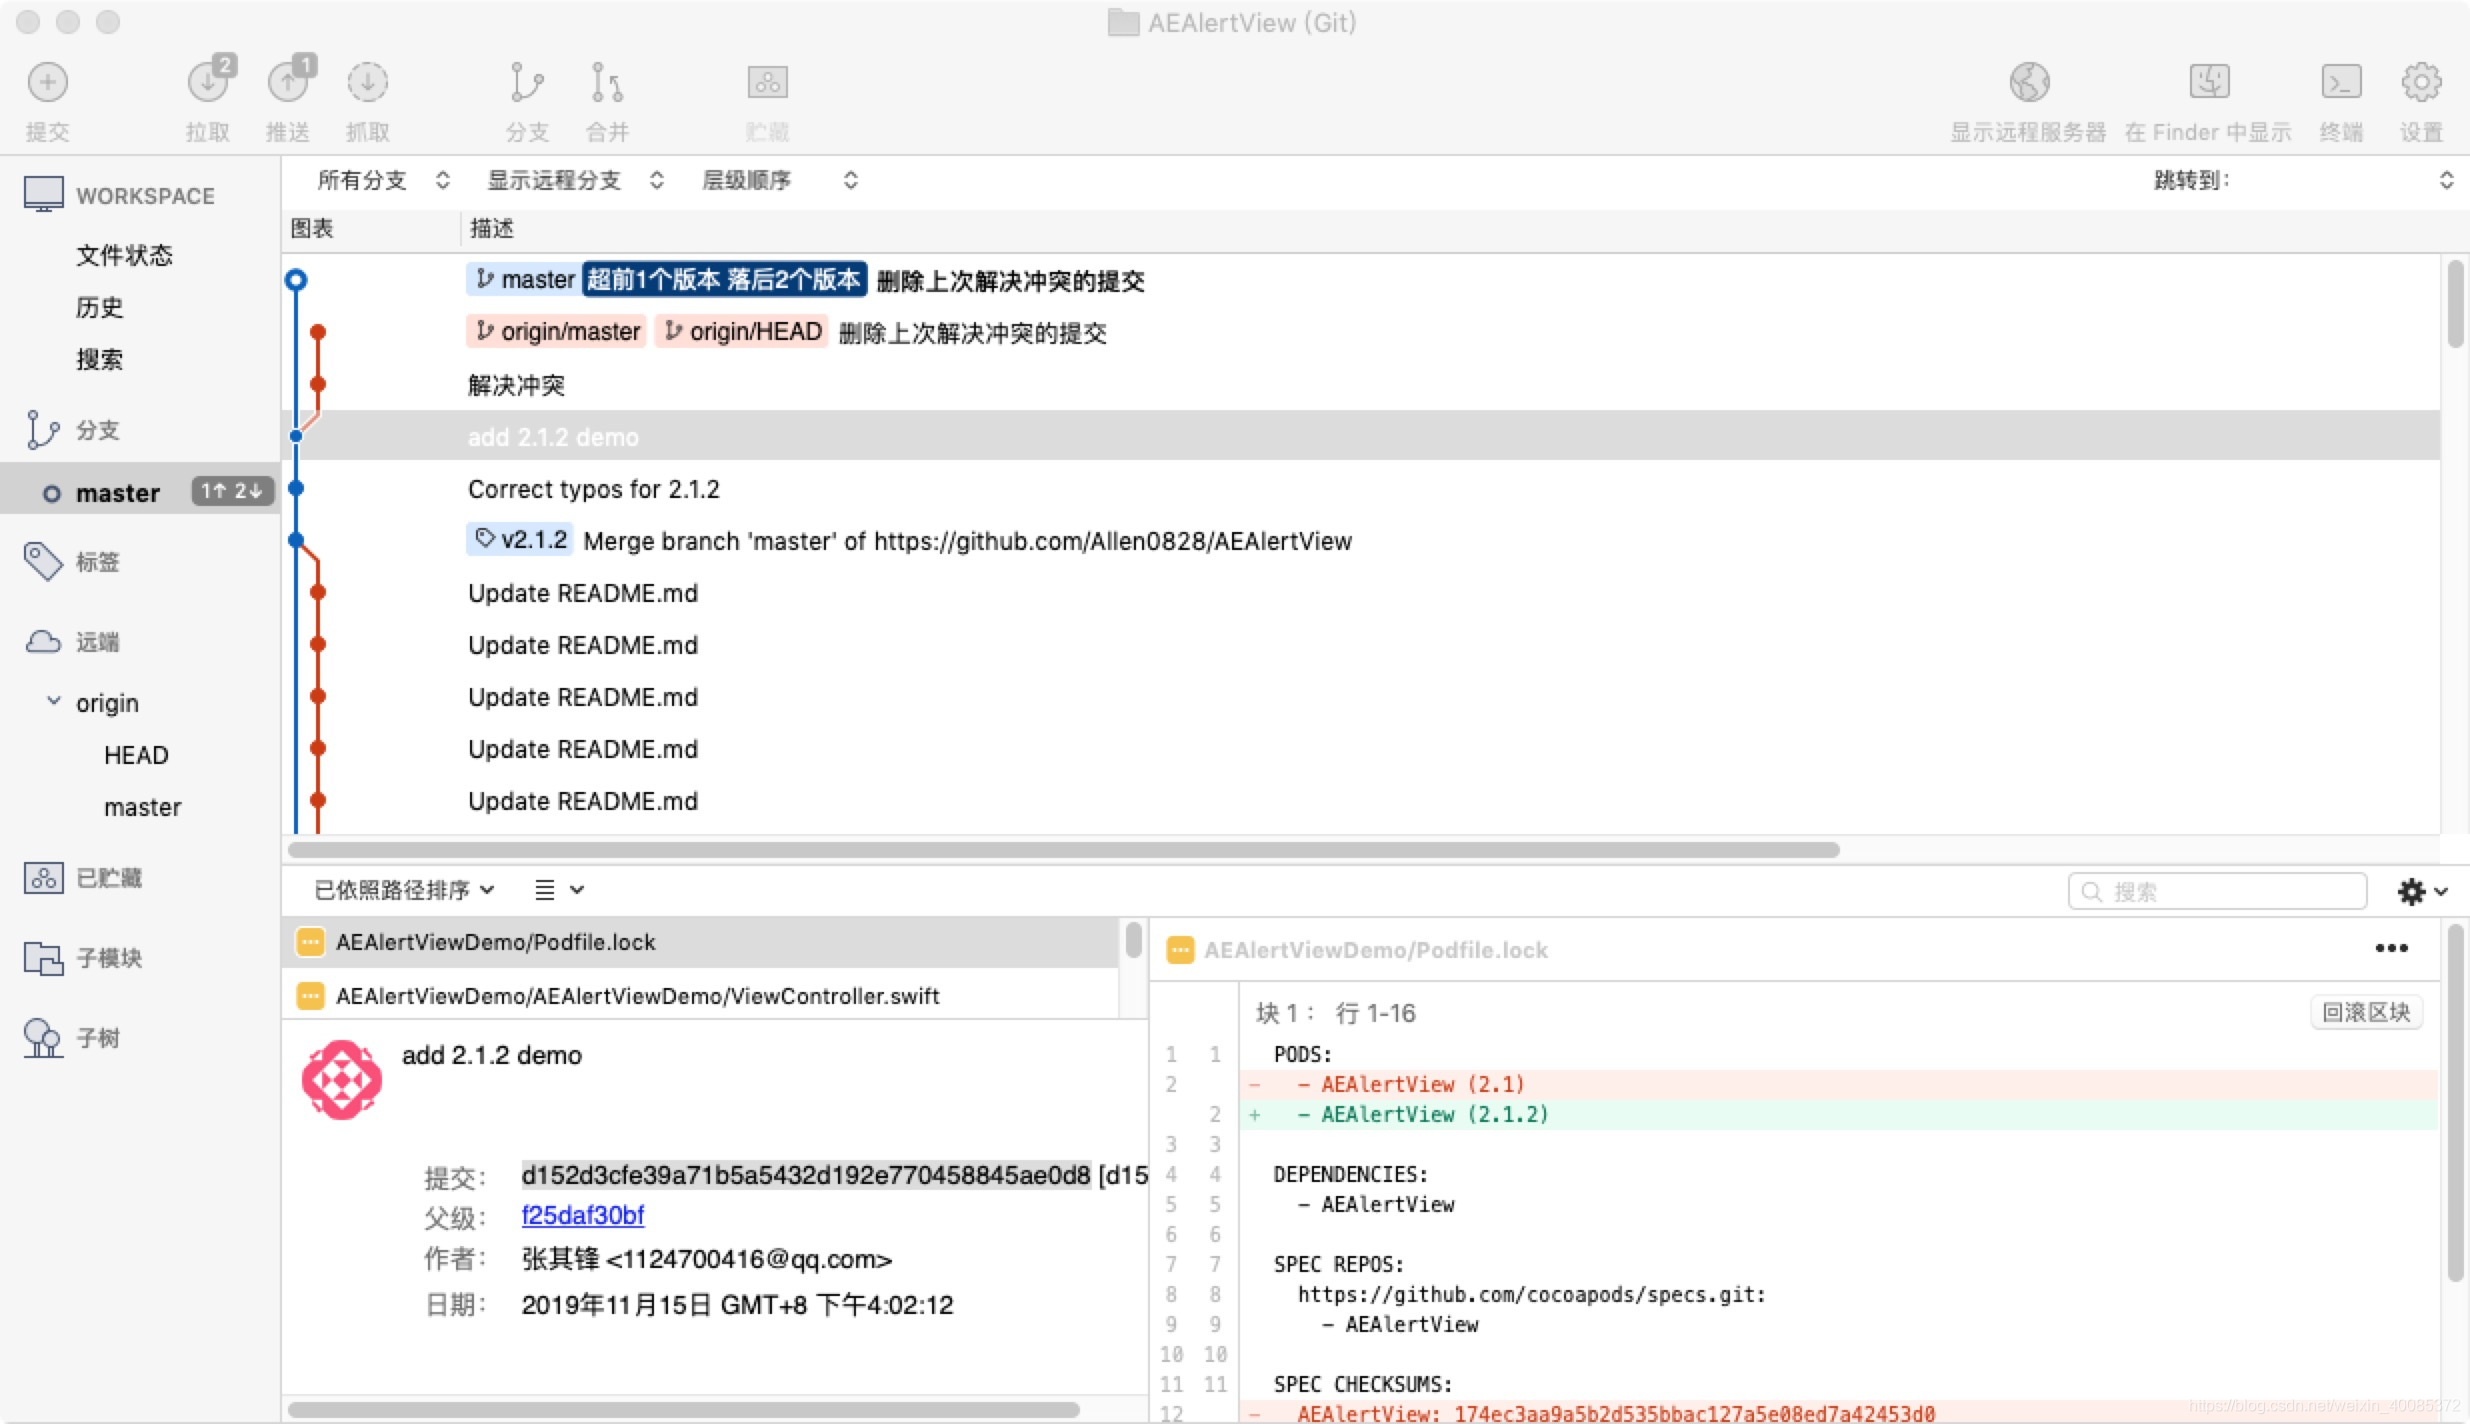2470x1424 pixels.
Task: Click the Branch (分支) toolbar icon
Action: click(x=526, y=83)
